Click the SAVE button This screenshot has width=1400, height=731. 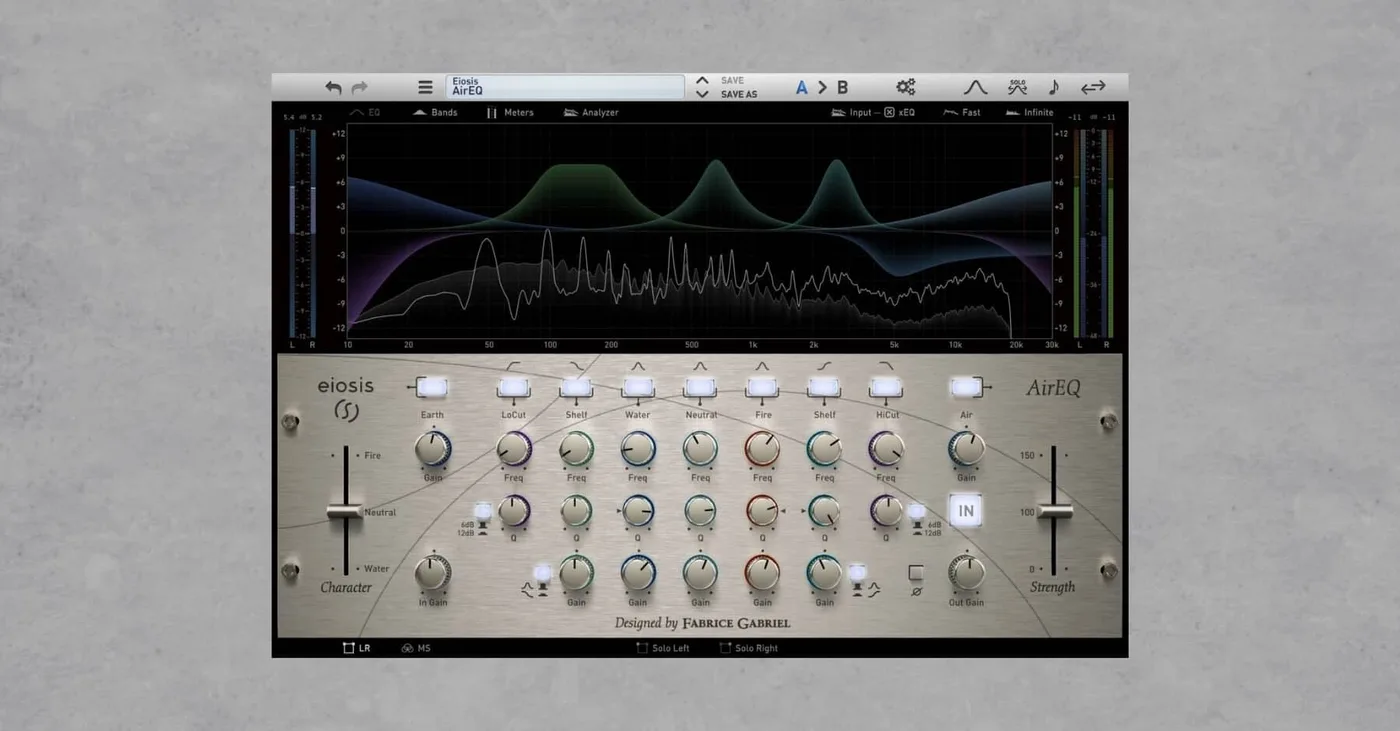pos(732,81)
